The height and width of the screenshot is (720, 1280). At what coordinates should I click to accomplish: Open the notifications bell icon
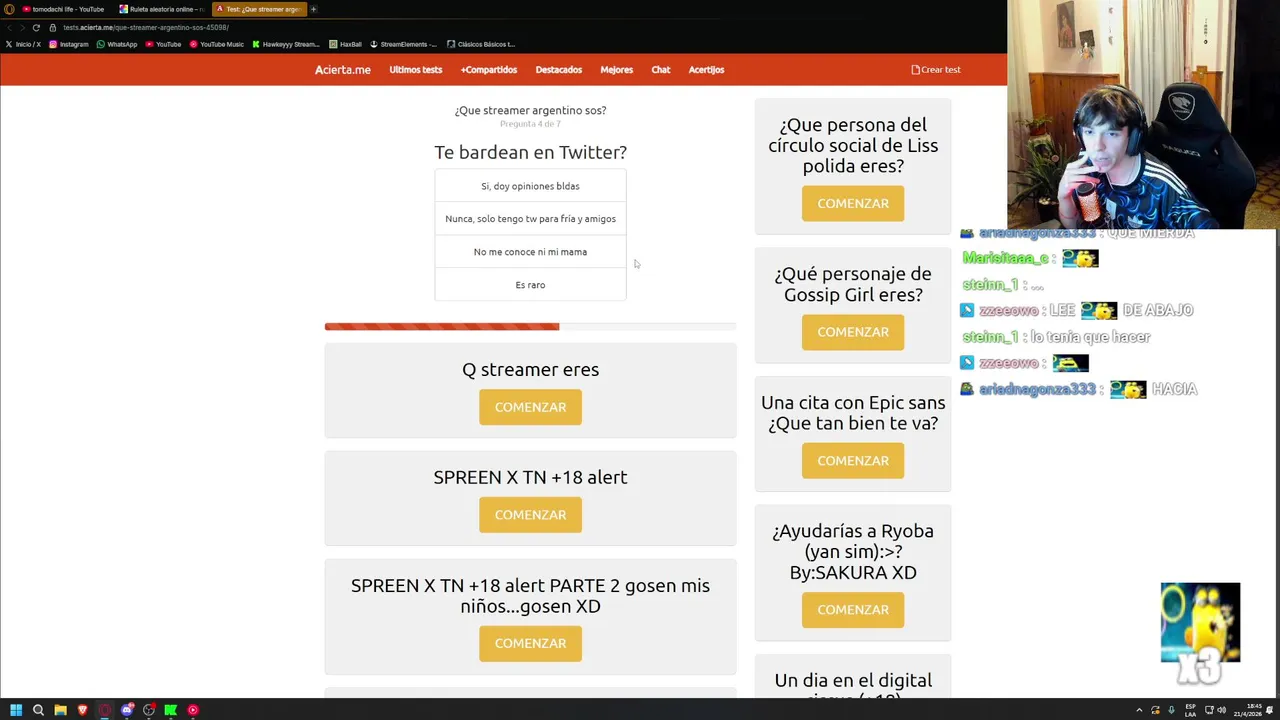(x=1272, y=710)
